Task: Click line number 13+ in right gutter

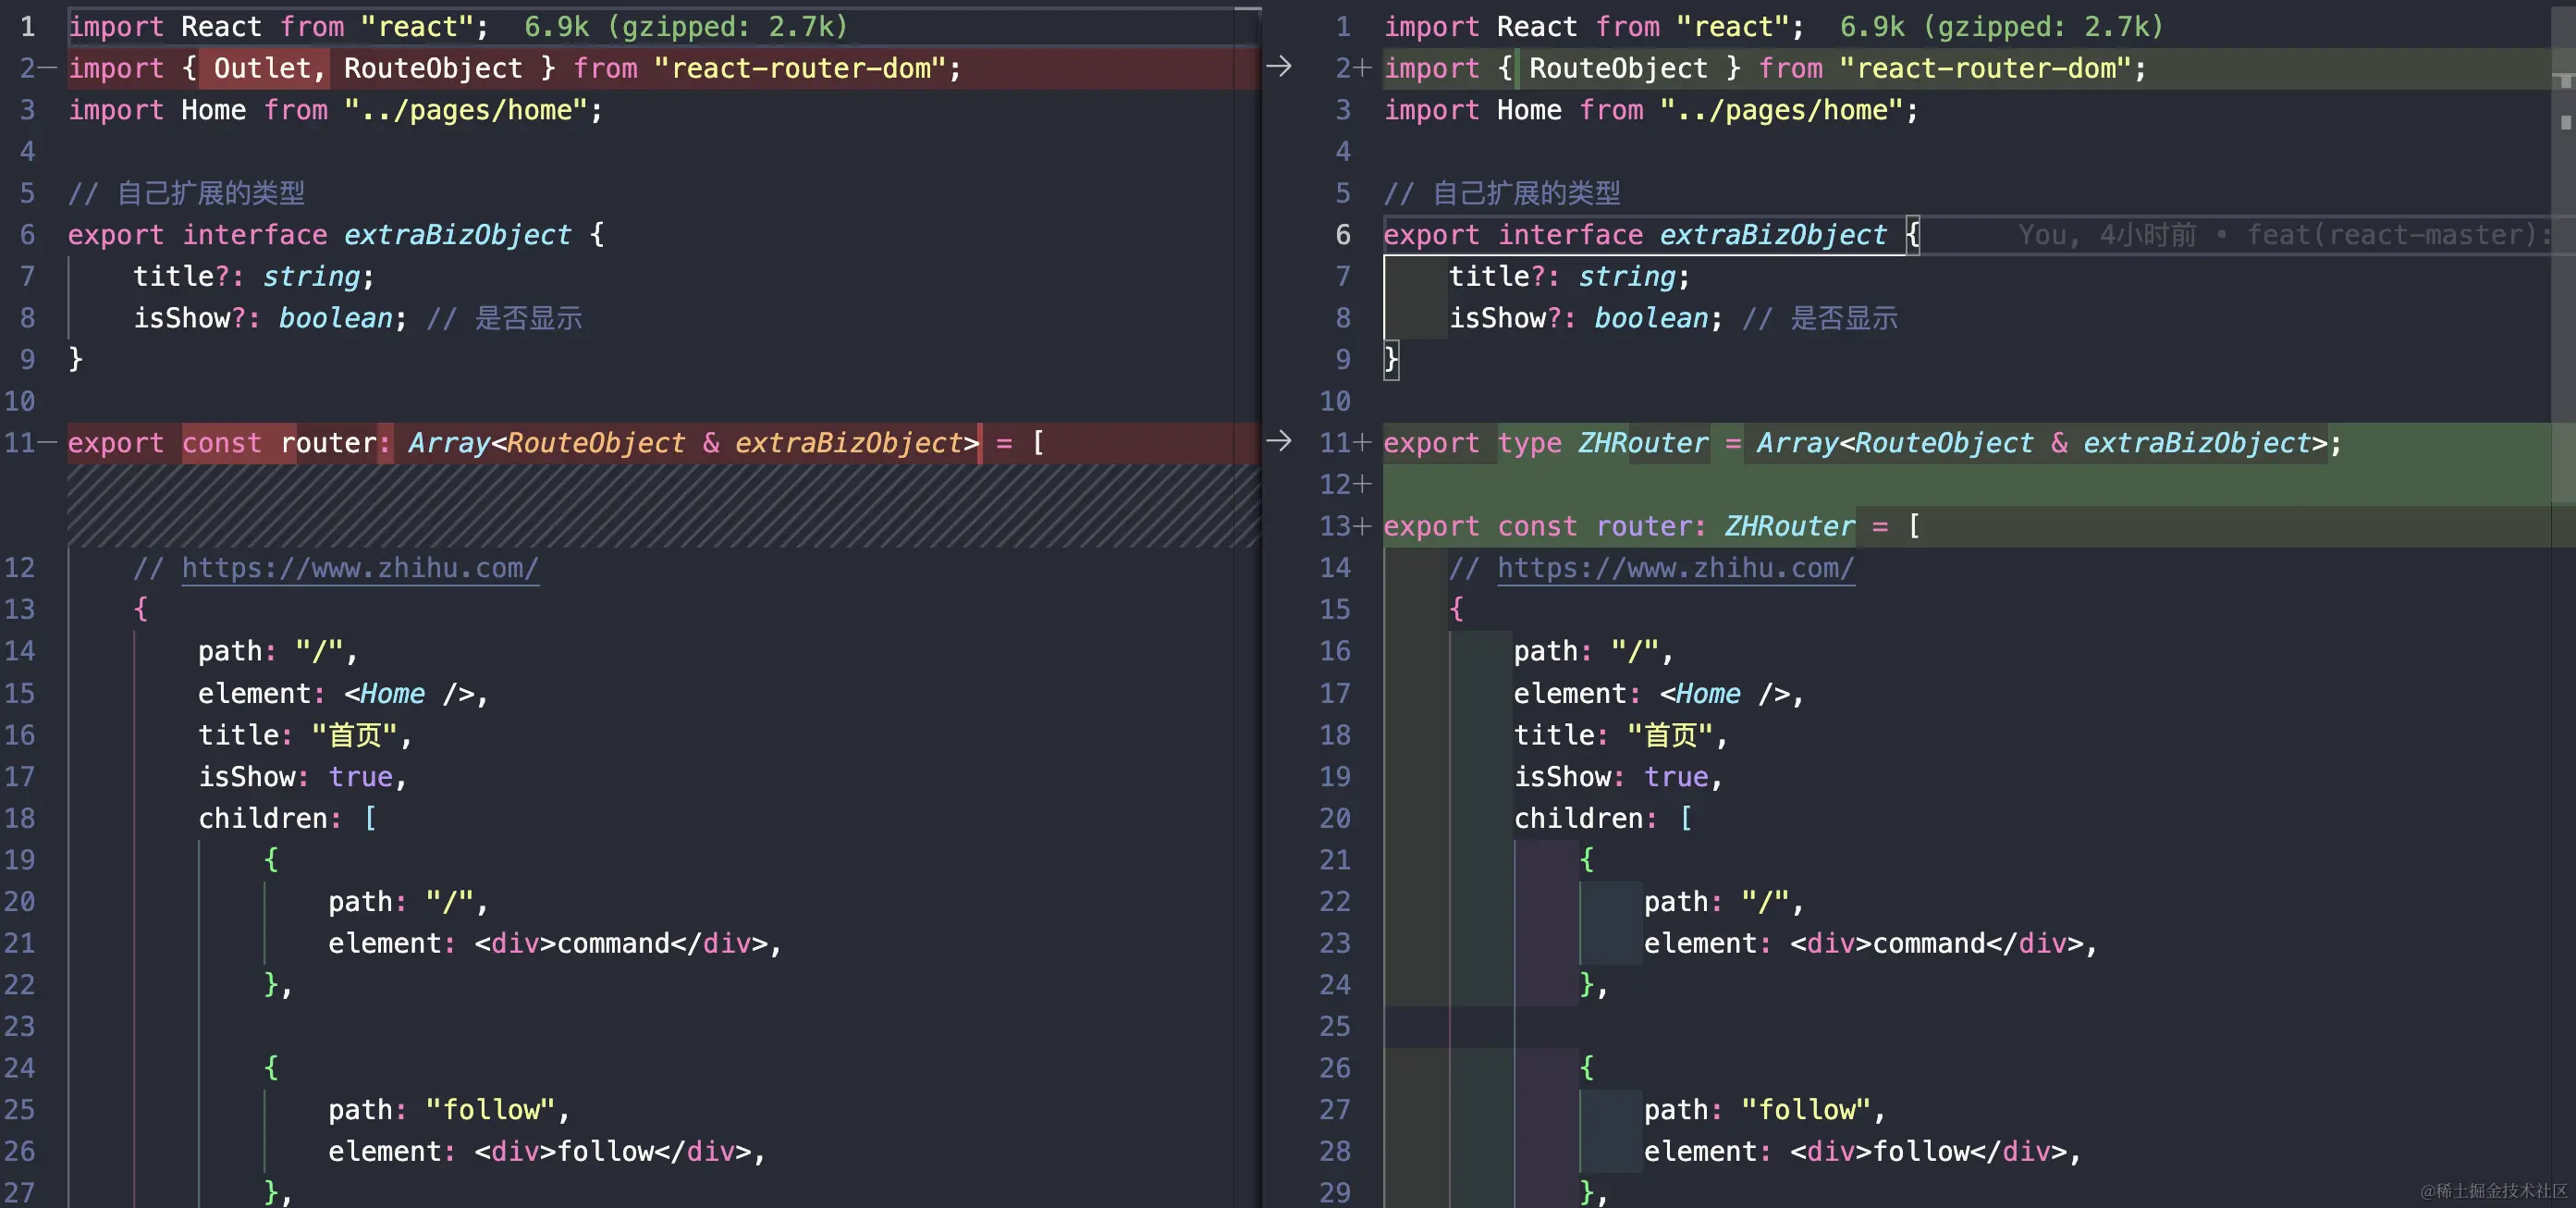Action: pos(1344,526)
